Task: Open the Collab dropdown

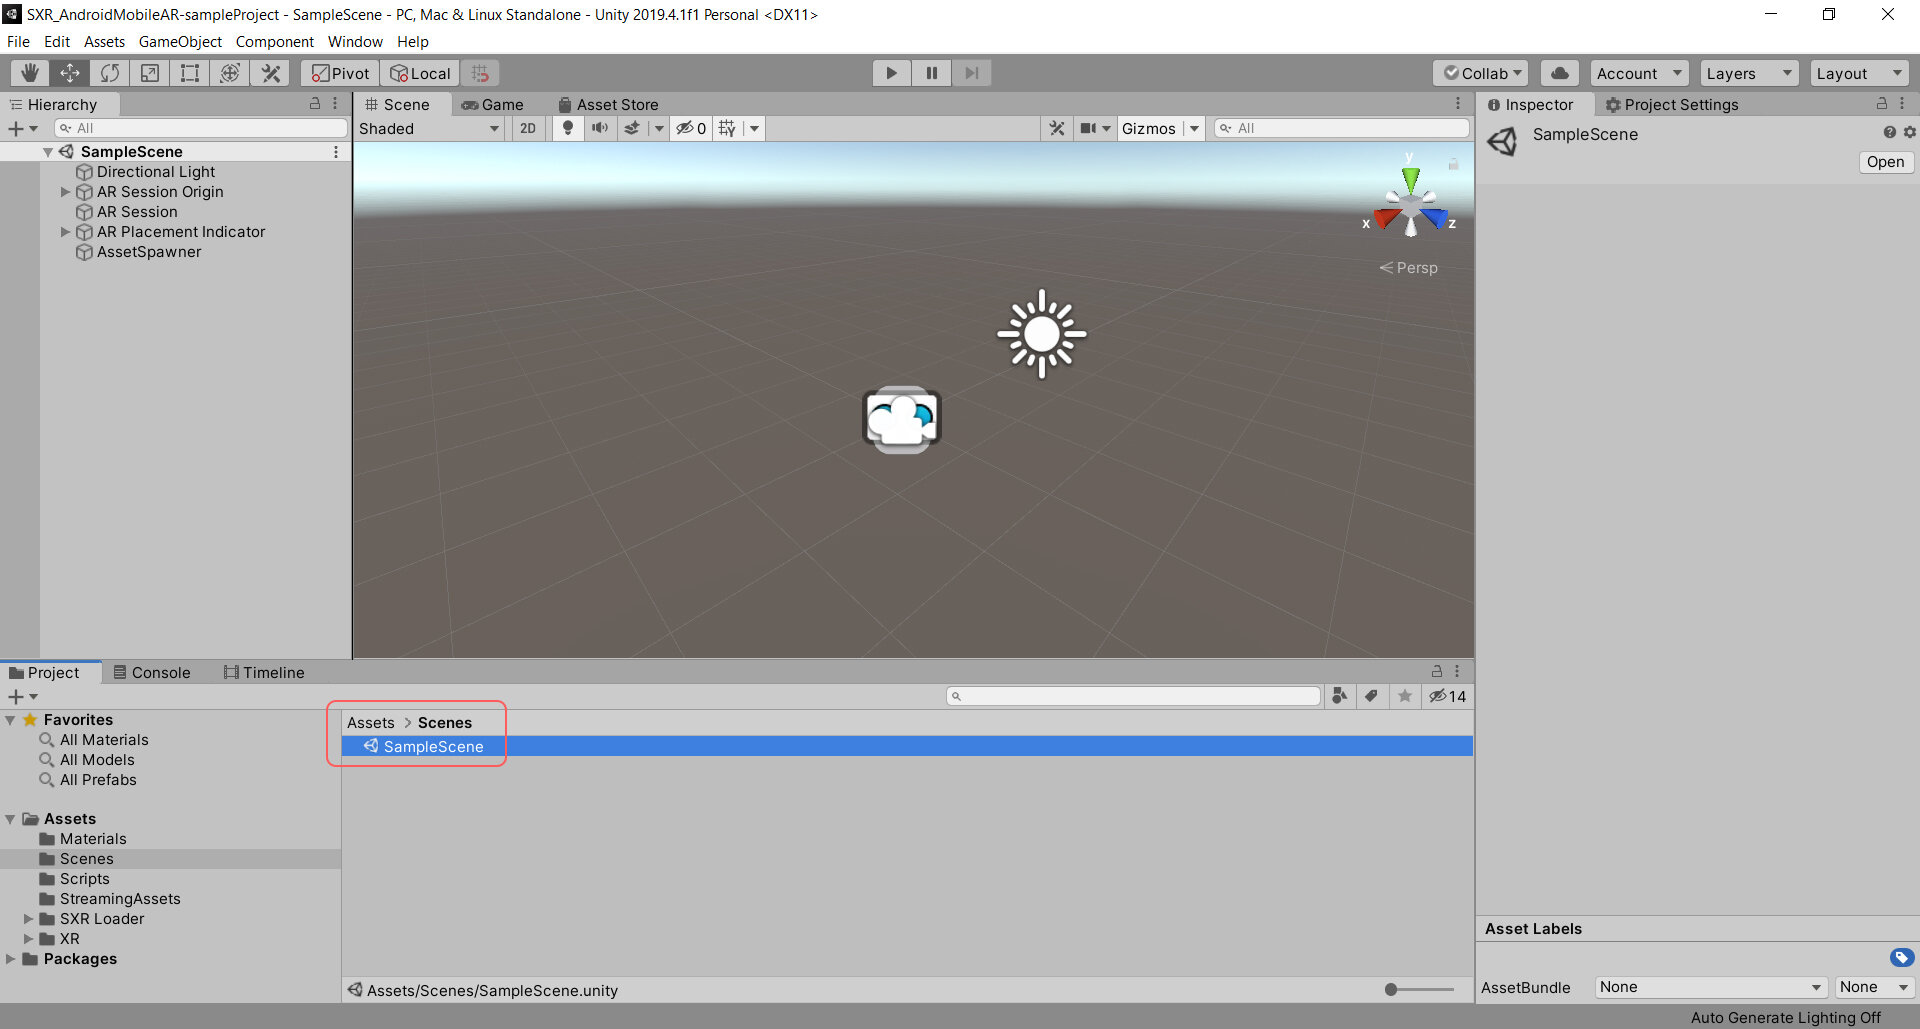Action: [1480, 73]
